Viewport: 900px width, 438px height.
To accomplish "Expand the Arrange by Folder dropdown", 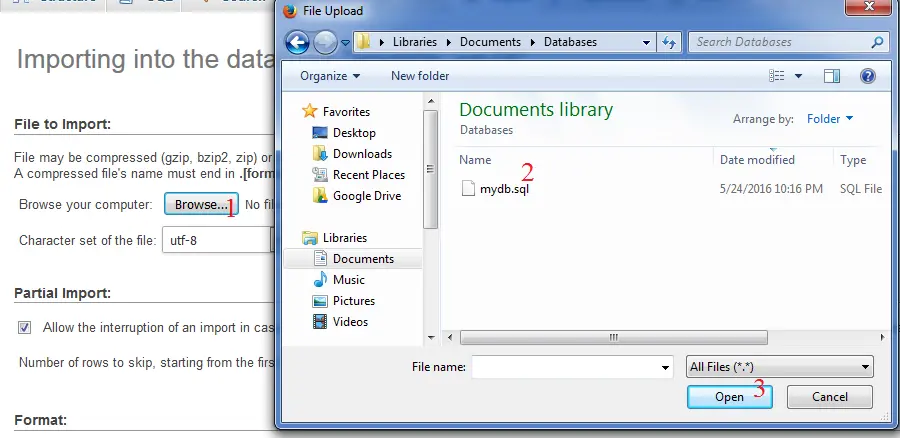I will (830, 119).
